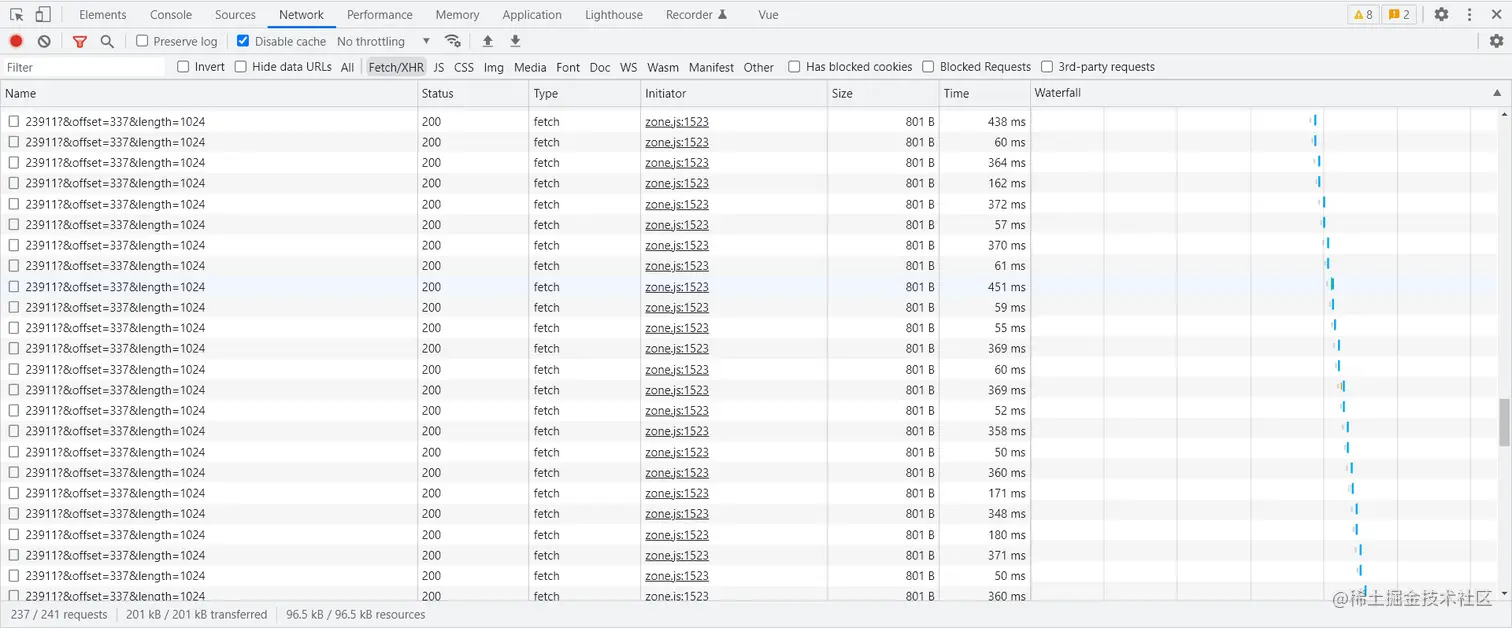Sort by the Name column header
Screen dimensions: 1512x628
(x=209, y=93)
